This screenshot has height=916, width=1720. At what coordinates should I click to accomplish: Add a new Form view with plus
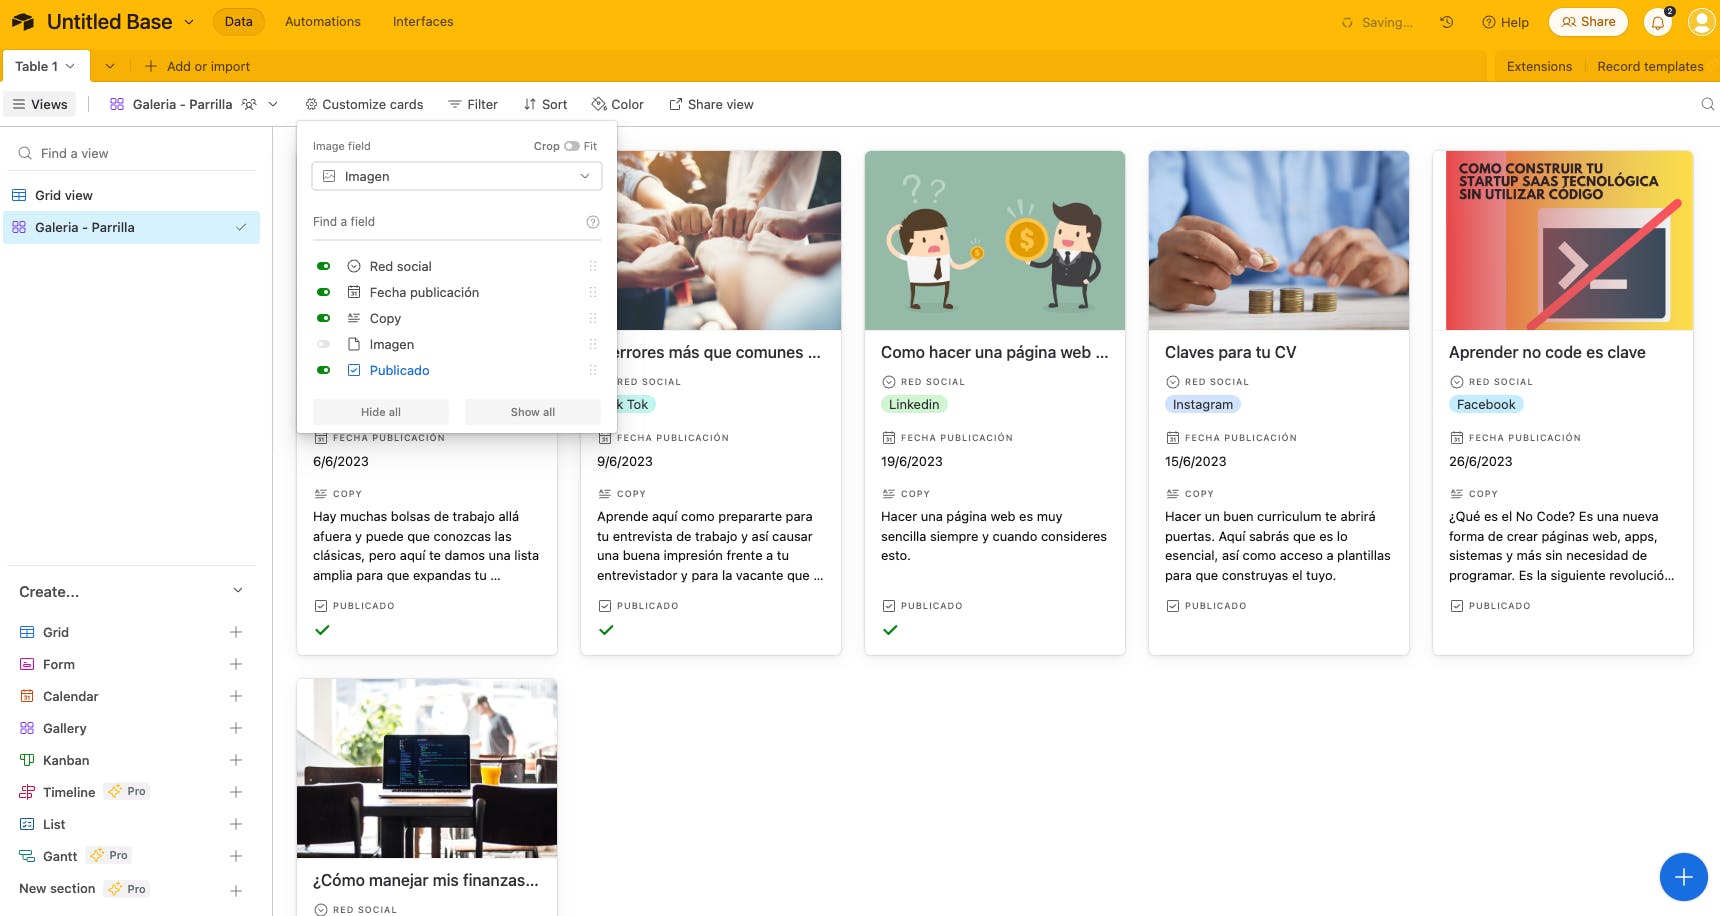[x=236, y=664]
